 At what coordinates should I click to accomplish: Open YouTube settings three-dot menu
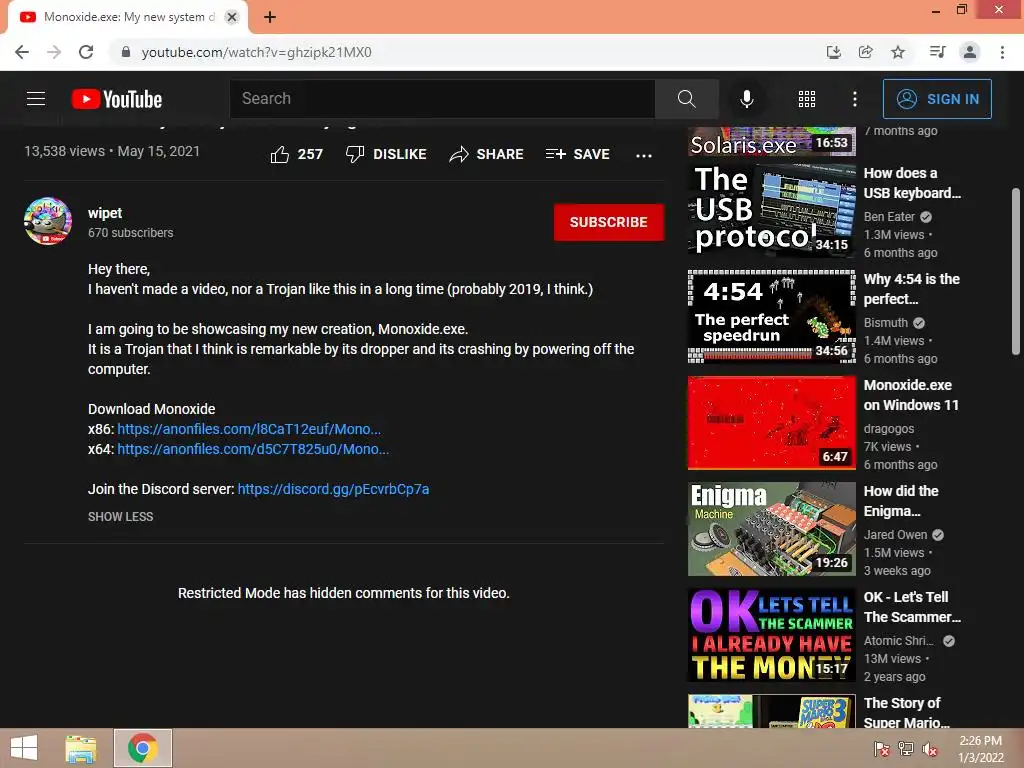click(x=854, y=99)
